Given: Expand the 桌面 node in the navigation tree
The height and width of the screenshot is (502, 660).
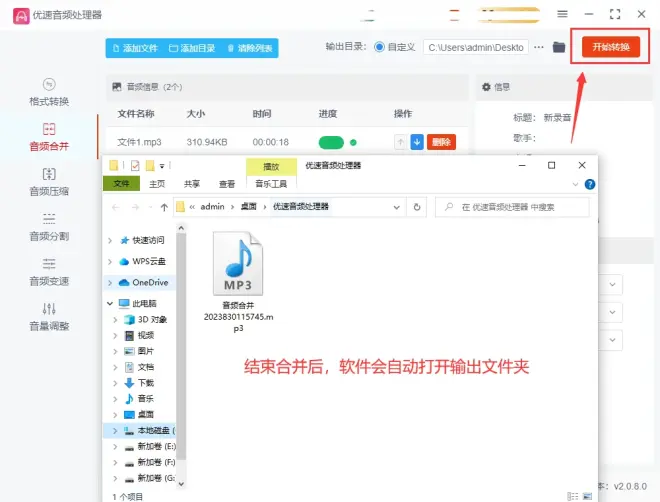Looking at the screenshot, I should (x=115, y=415).
